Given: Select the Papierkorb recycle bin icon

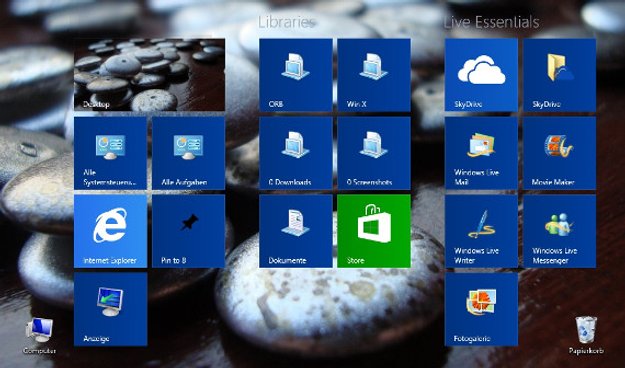Looking at the screenshot, I should [x=586, y=335].
